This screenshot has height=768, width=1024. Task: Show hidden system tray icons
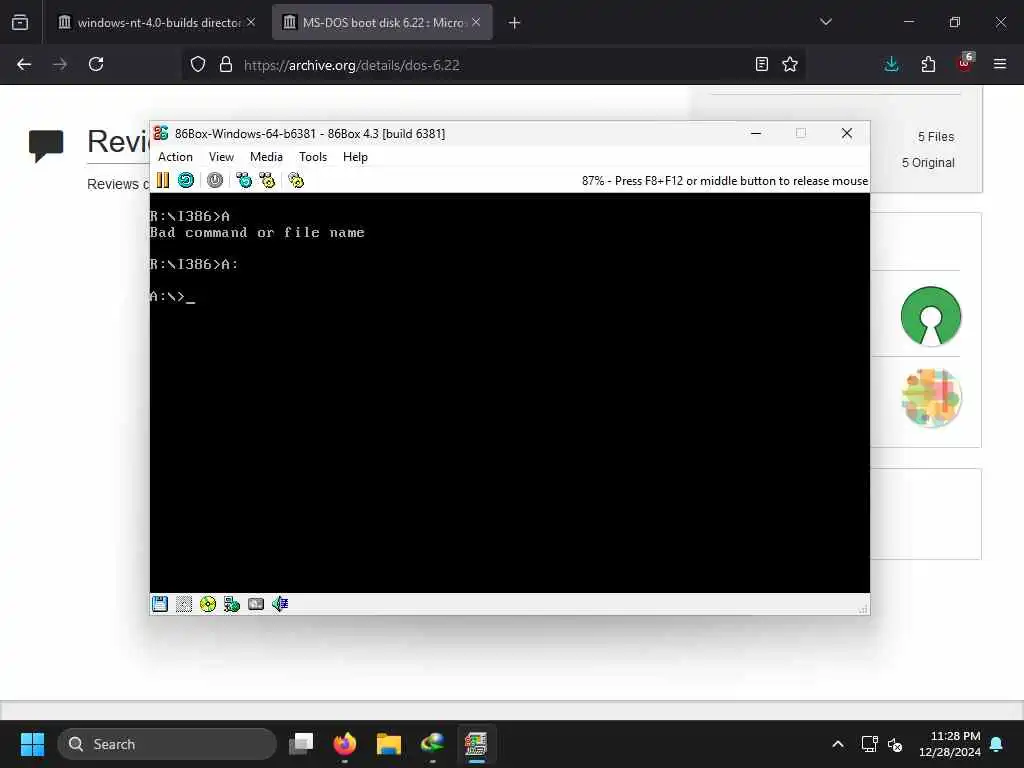pyautogui.click(x=838, y=744)
